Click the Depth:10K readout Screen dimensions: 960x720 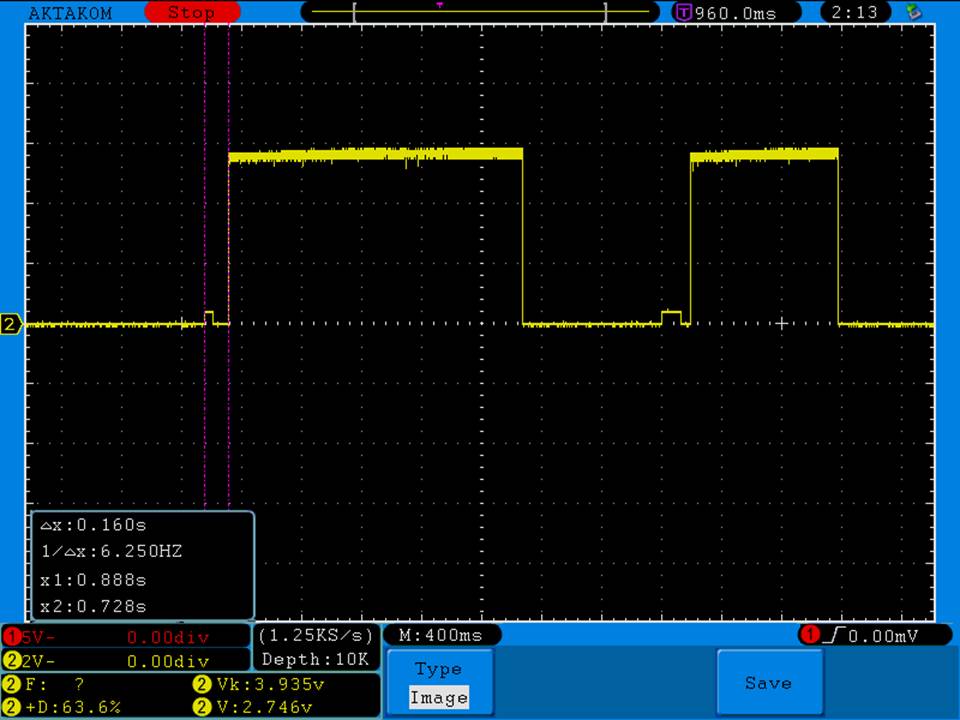click(315, 659)
